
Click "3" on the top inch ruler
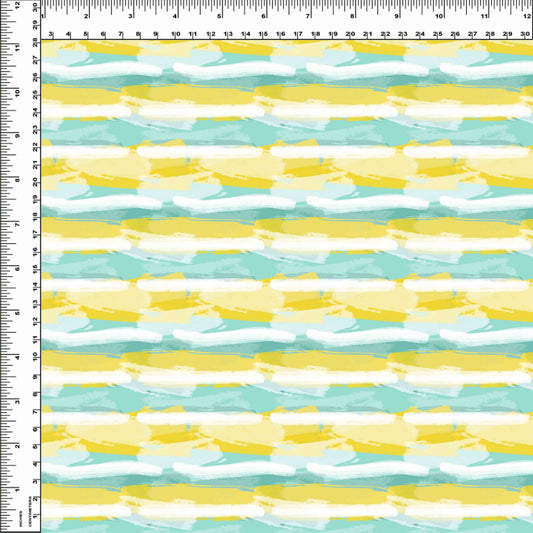click(131, 16)
